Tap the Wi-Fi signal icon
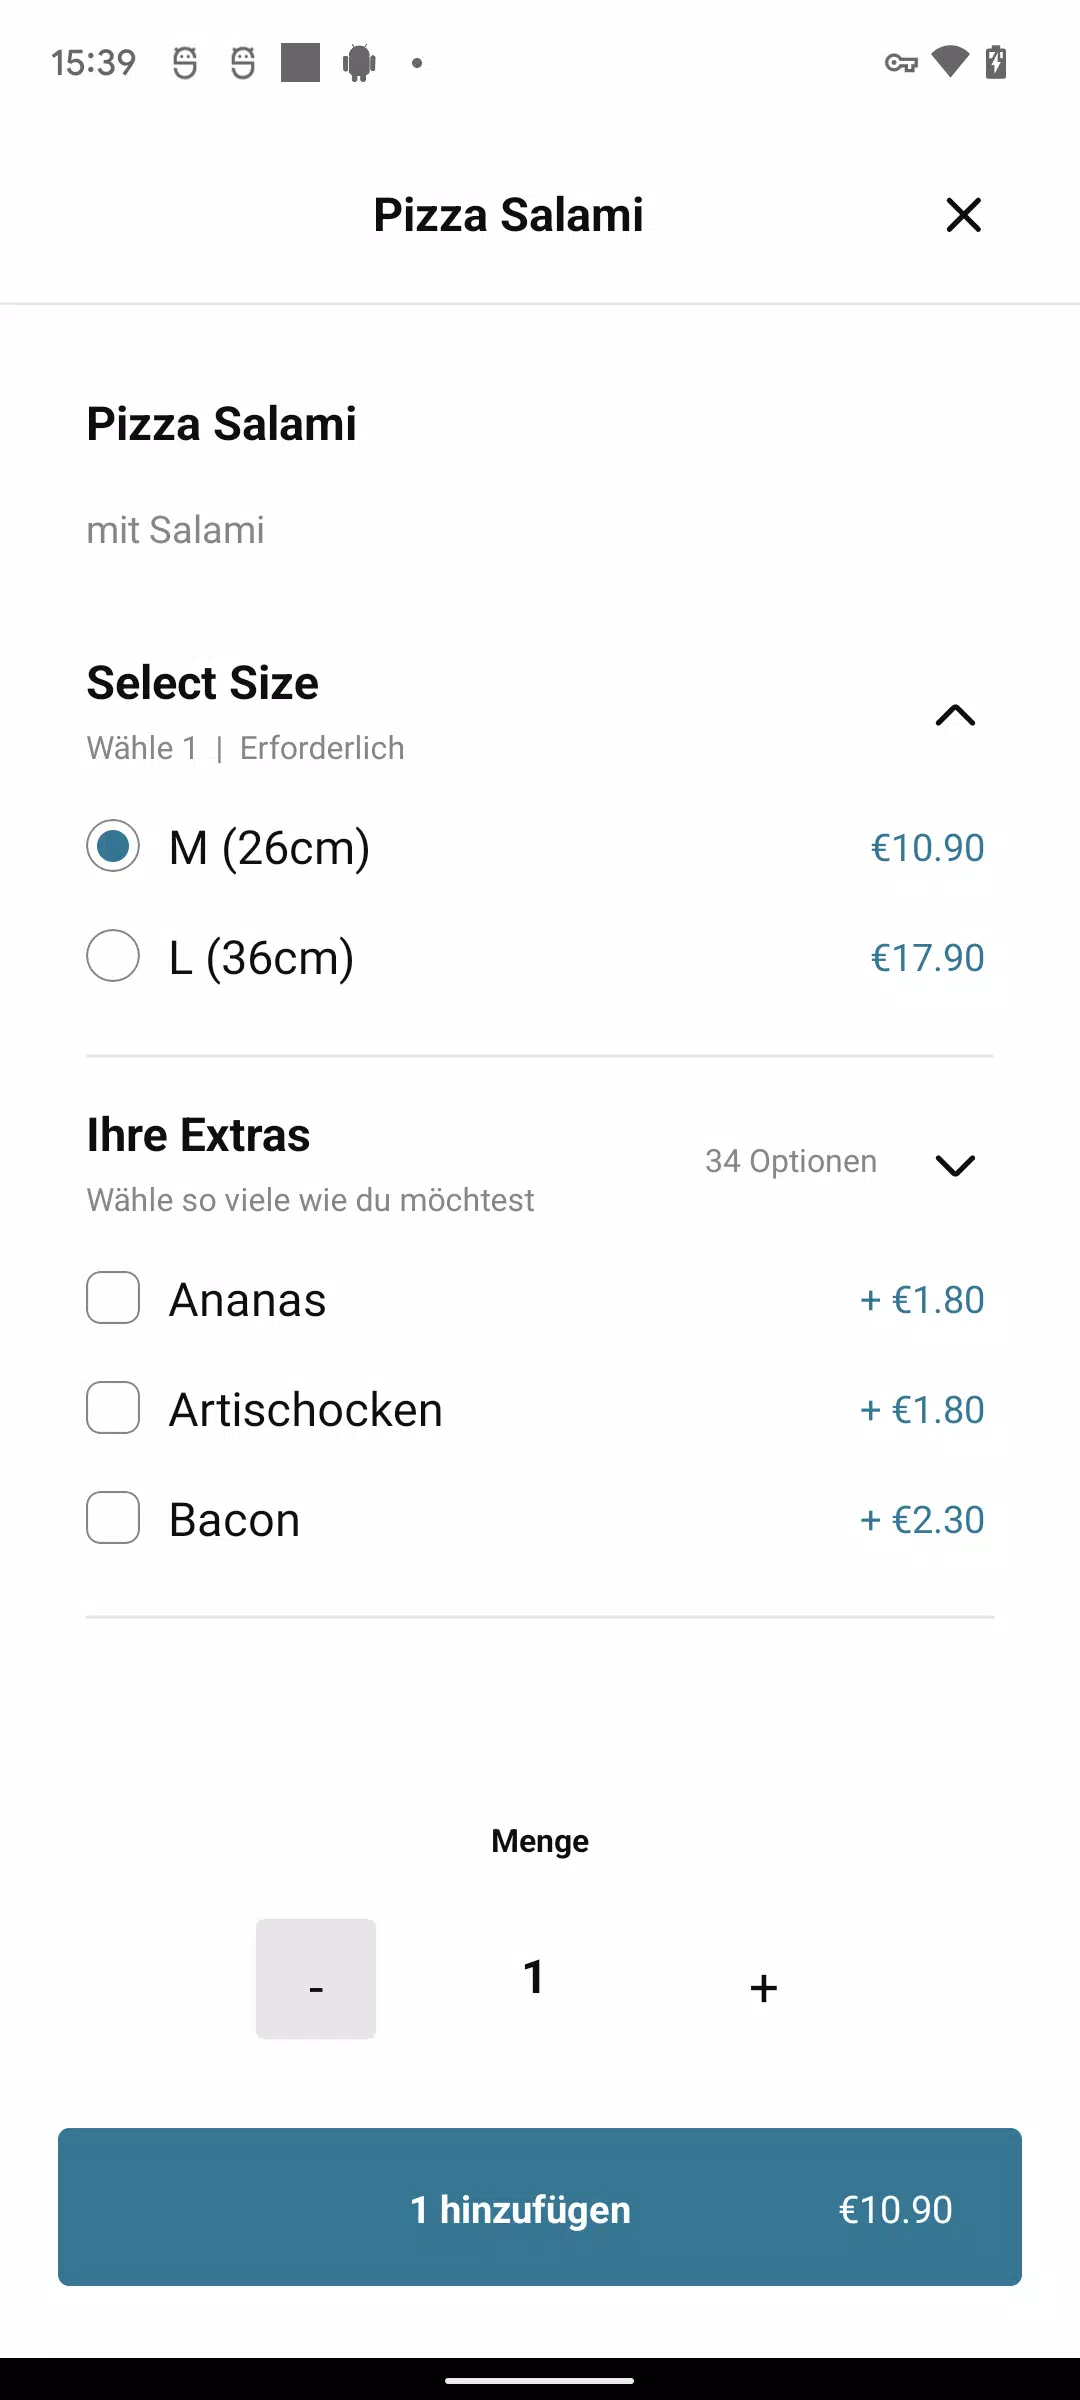The width and height of the screenshot is (1080, 2400). (x=950, y=62)
